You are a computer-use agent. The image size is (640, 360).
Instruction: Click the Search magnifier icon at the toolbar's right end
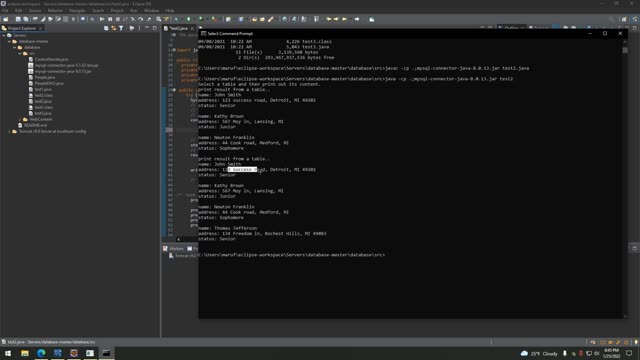(x=611, y=19)
